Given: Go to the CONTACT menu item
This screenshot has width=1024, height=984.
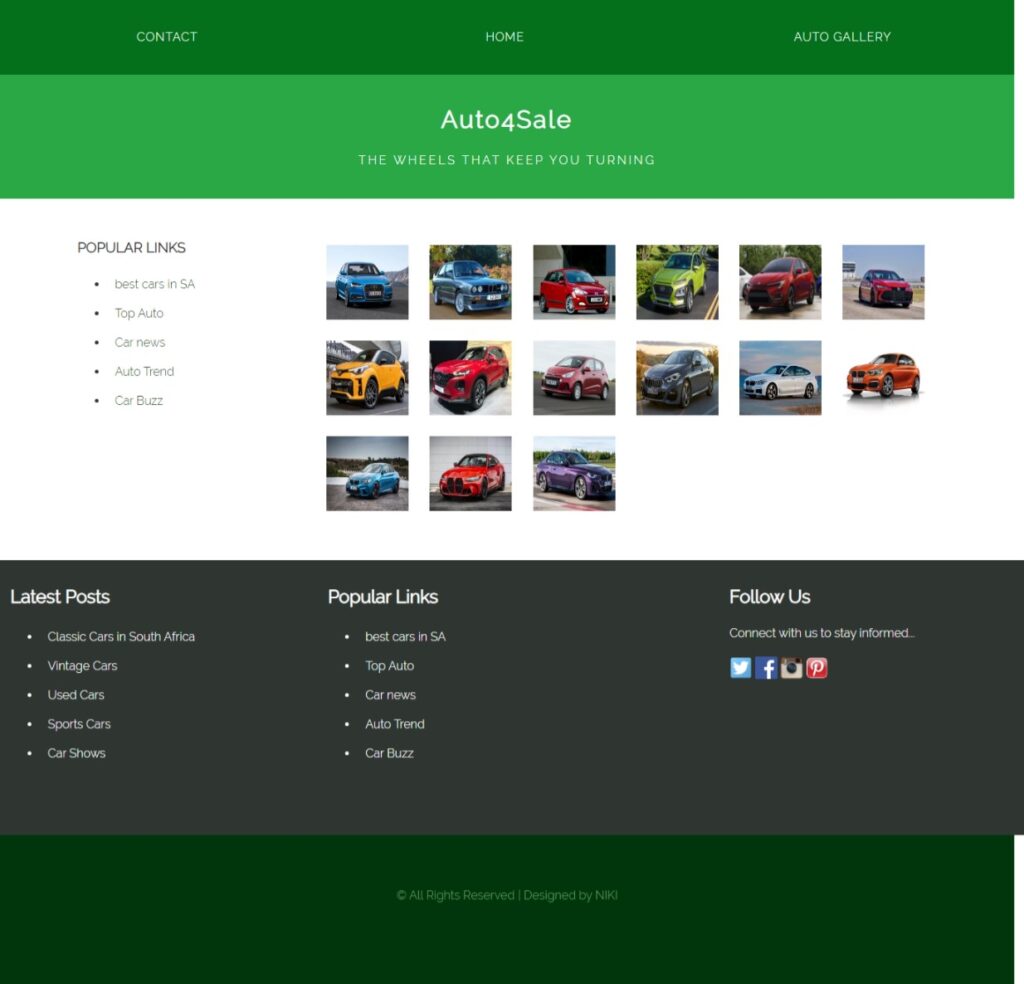Looking at the screenshot, I should 167,37.
